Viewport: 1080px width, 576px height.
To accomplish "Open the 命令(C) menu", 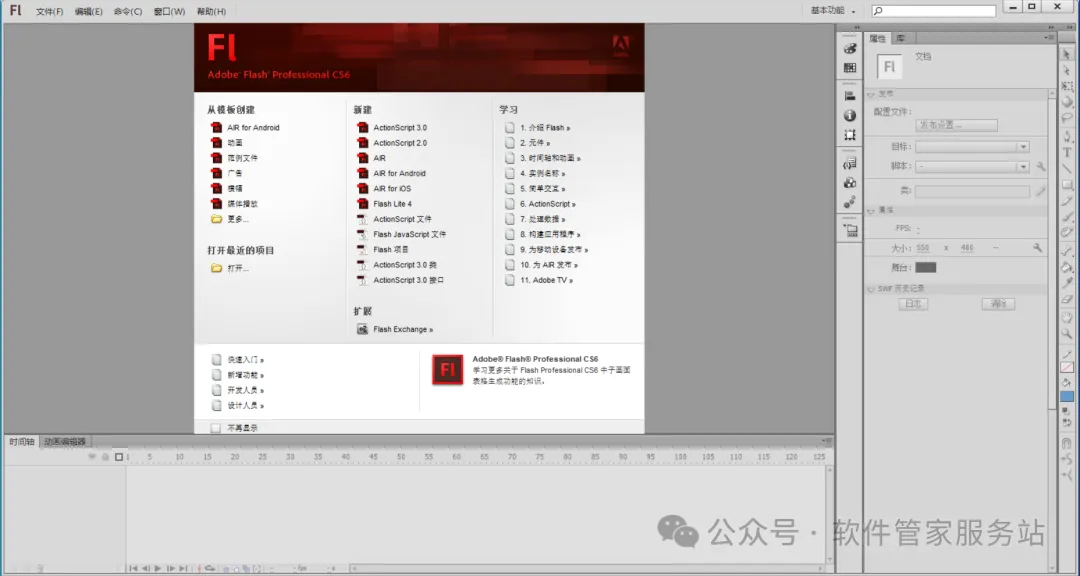I will click(128, 12).
